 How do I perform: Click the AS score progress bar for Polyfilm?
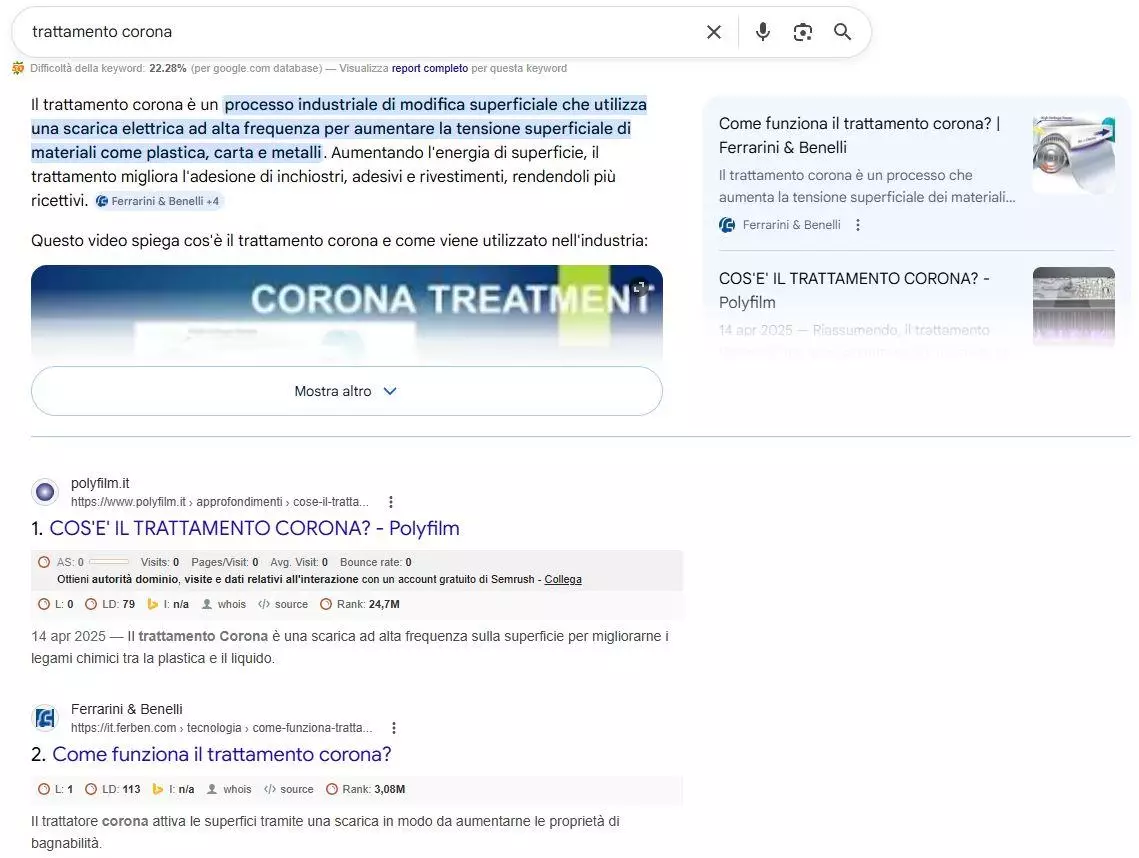tap(108, 562)
